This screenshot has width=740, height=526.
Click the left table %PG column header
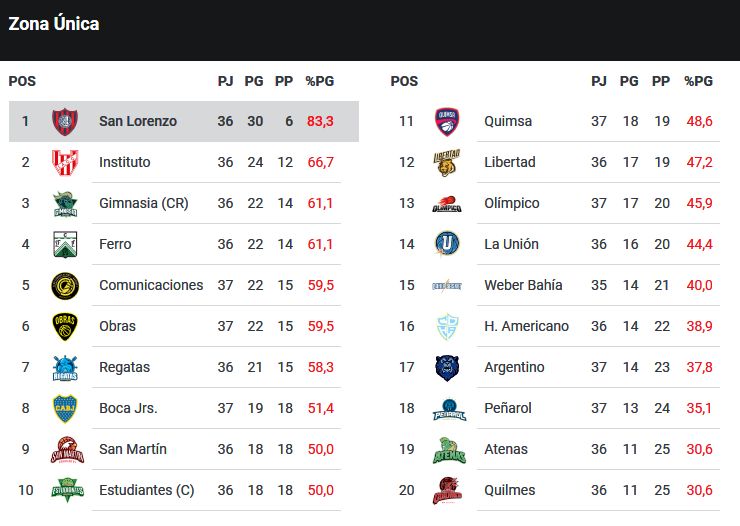[x=320, y=81]
